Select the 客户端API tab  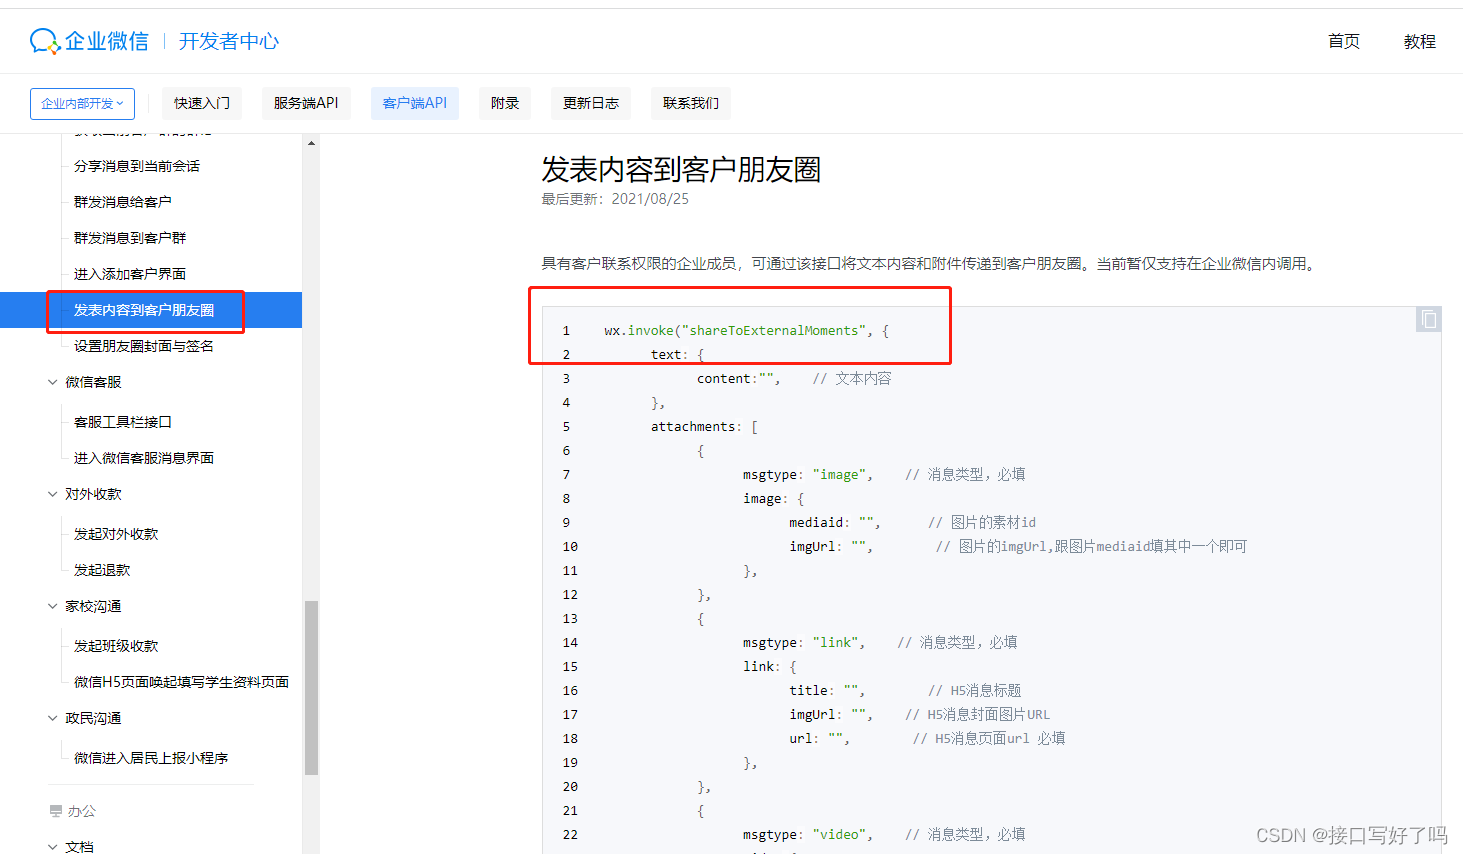point(415,103)
